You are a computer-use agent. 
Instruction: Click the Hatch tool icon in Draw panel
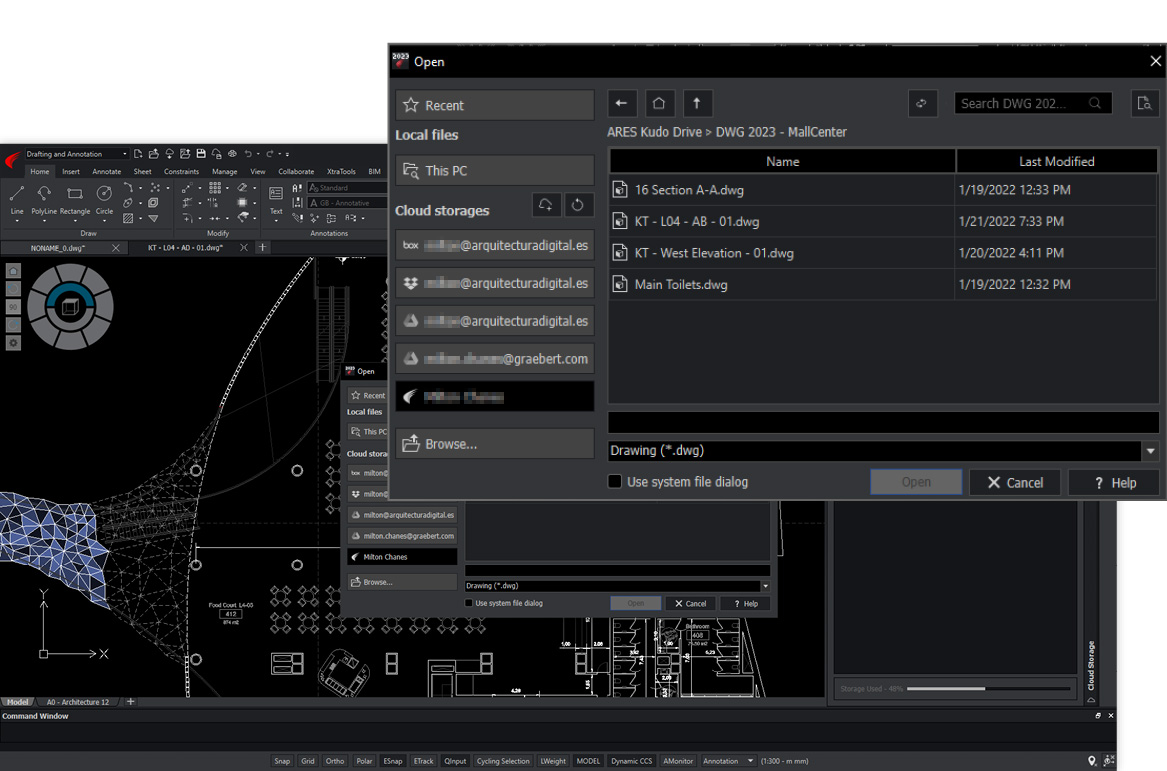tap(128, 218)
